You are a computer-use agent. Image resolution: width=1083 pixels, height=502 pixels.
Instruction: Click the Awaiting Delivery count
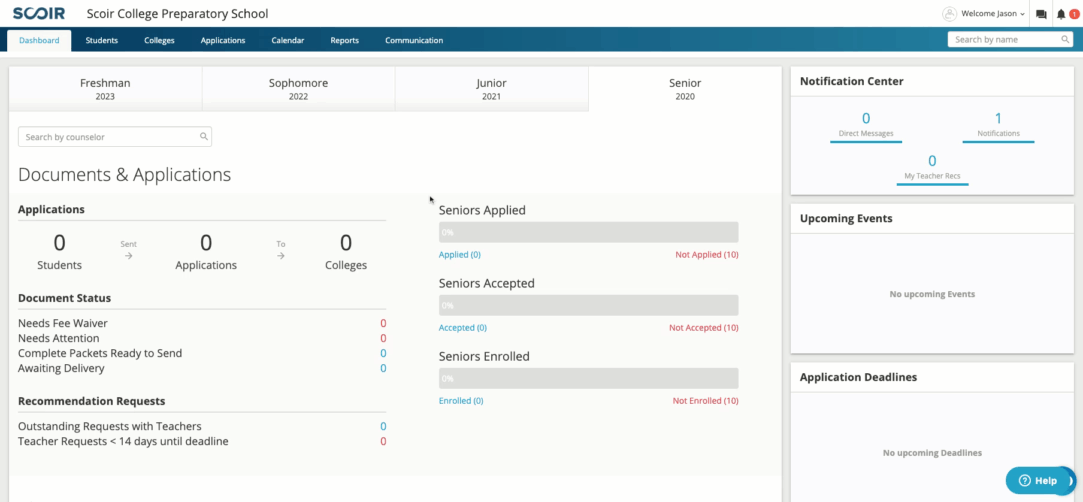[383, 369]
